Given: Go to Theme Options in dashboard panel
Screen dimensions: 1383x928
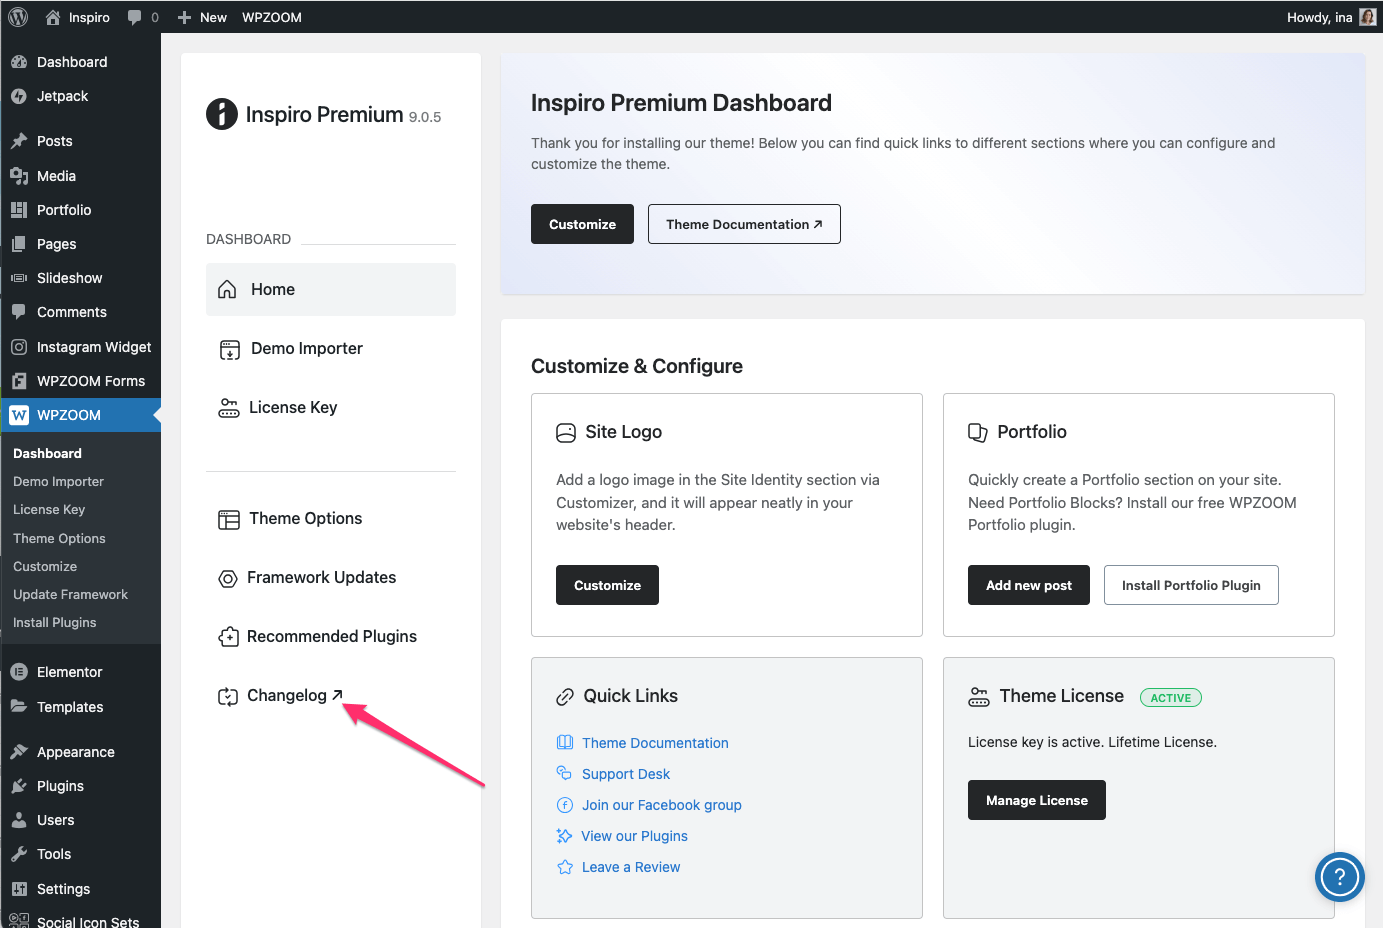Looking at the screenshot, I should 305,518.
